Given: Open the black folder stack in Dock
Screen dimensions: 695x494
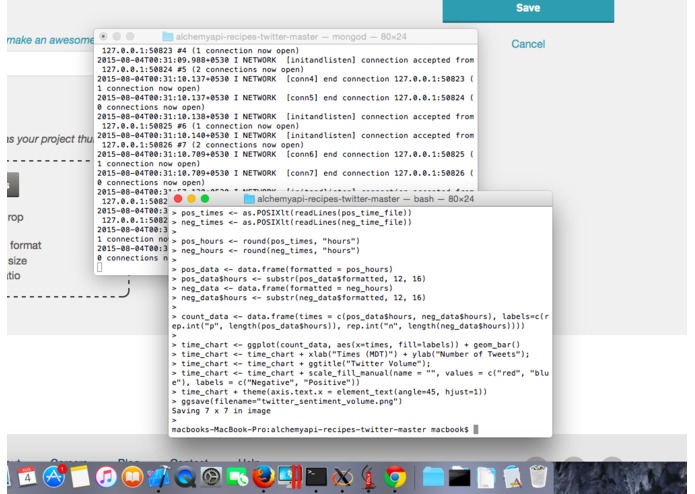Looking at the screenshot, I should click(459, 477).
